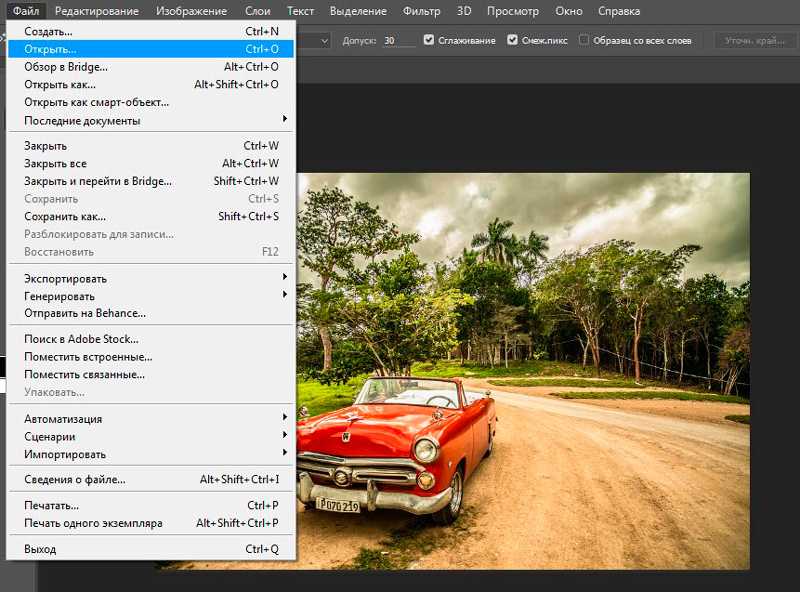The image size is (800, 592).
Task: Enable the Образец со всех слоев checkbox
Action: point(584,40)
